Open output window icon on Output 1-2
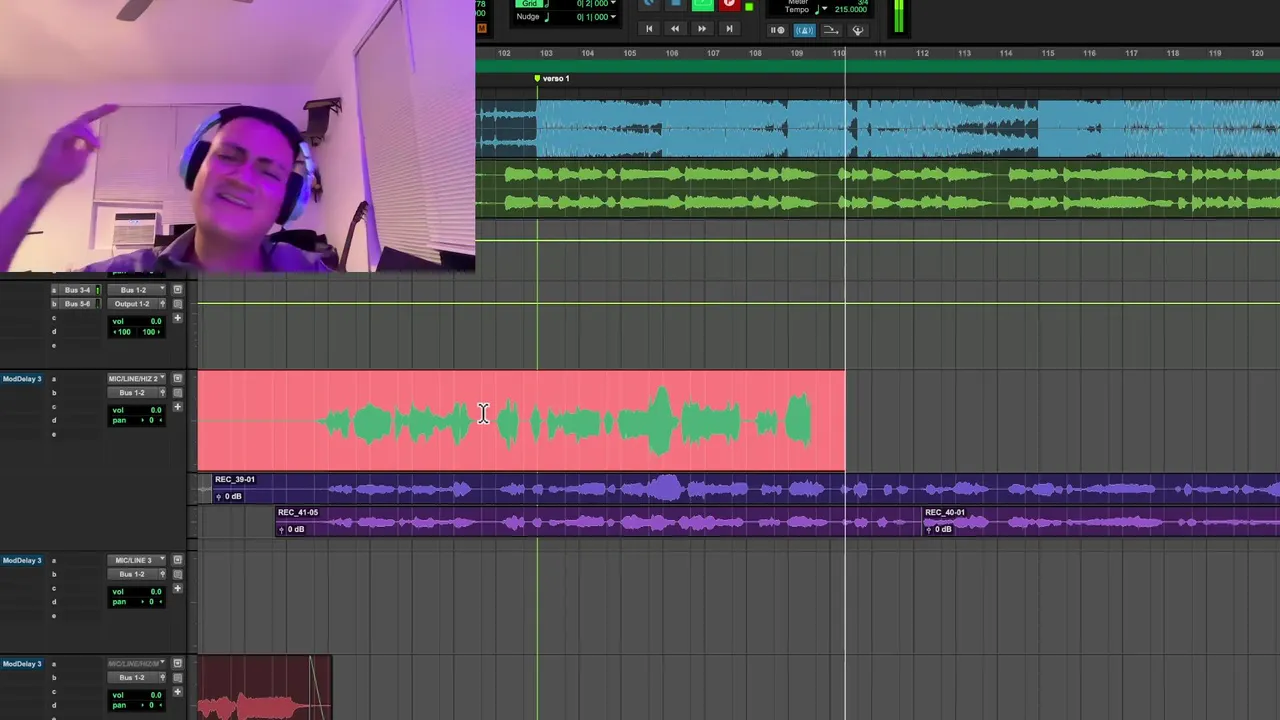 162,304
